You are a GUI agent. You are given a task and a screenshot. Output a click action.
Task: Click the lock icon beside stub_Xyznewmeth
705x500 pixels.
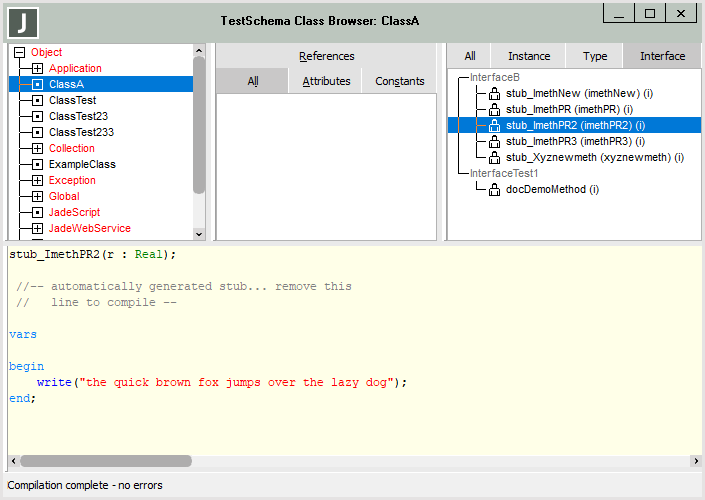click(x=494, y=157)
